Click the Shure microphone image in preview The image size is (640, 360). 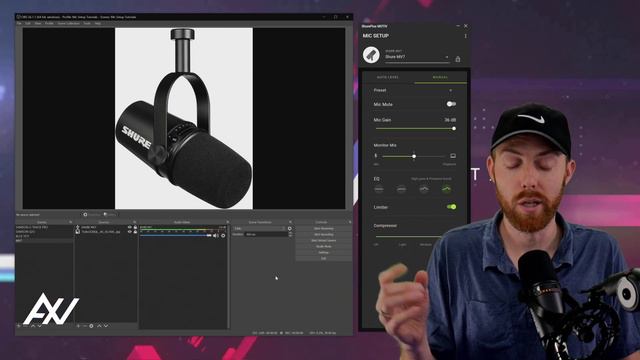coord(184,118)
